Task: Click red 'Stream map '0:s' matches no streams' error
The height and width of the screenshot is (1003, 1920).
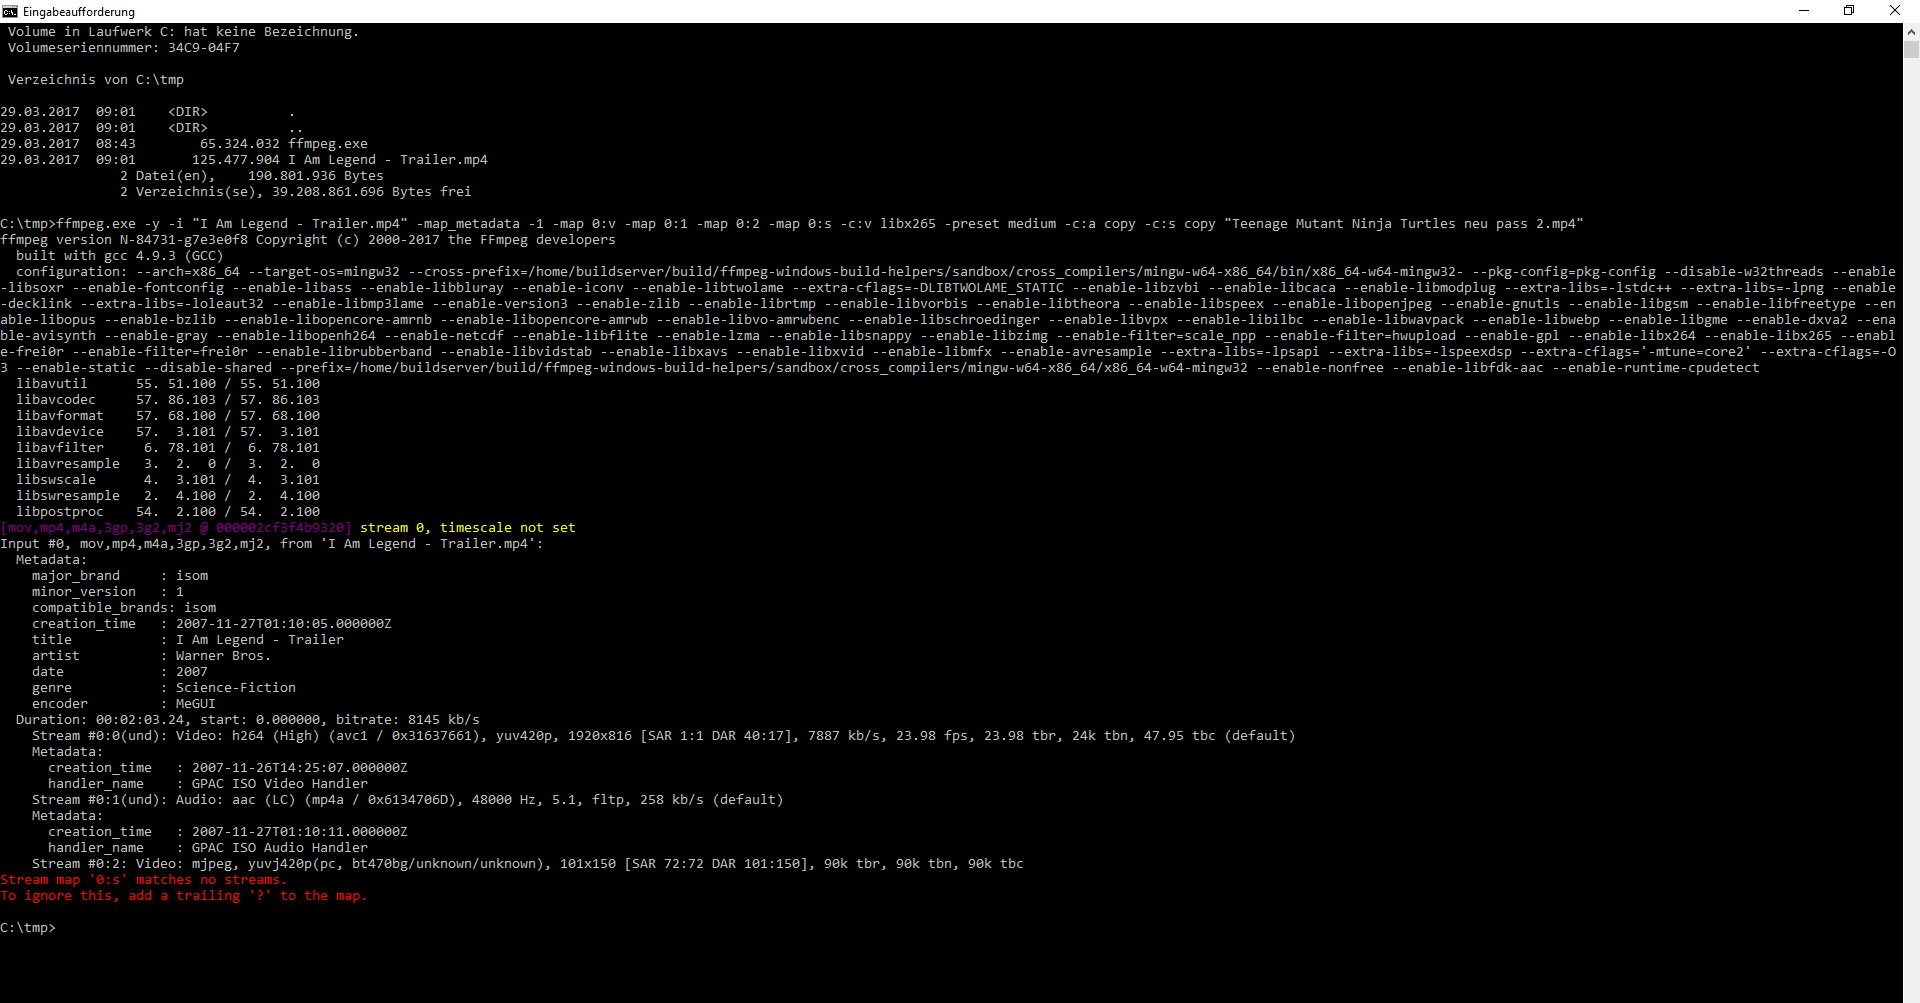Action: coord(144,880)
